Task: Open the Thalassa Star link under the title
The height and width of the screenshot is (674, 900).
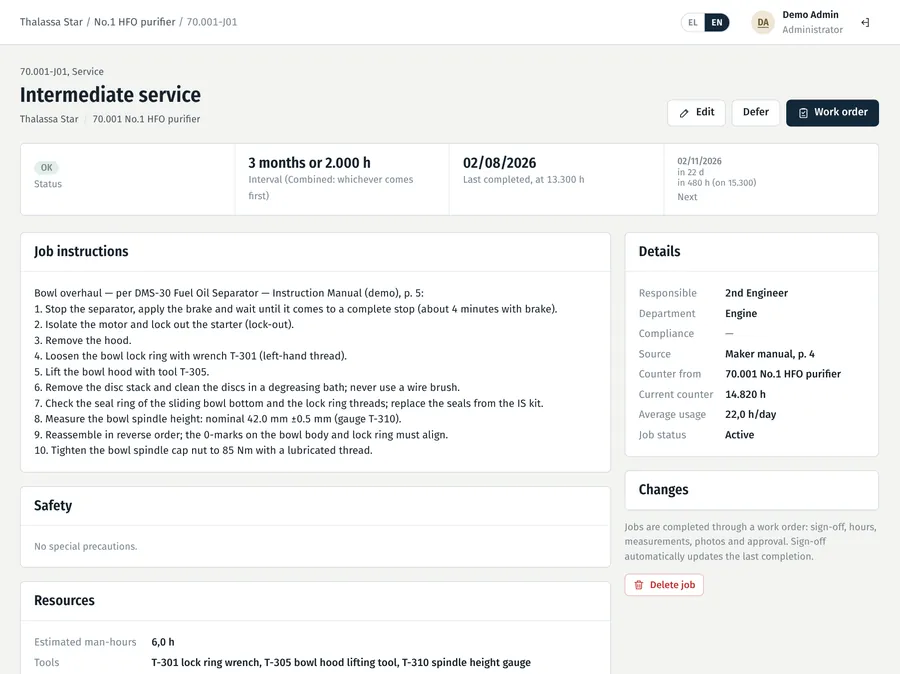Action: (x=49, y=119)
